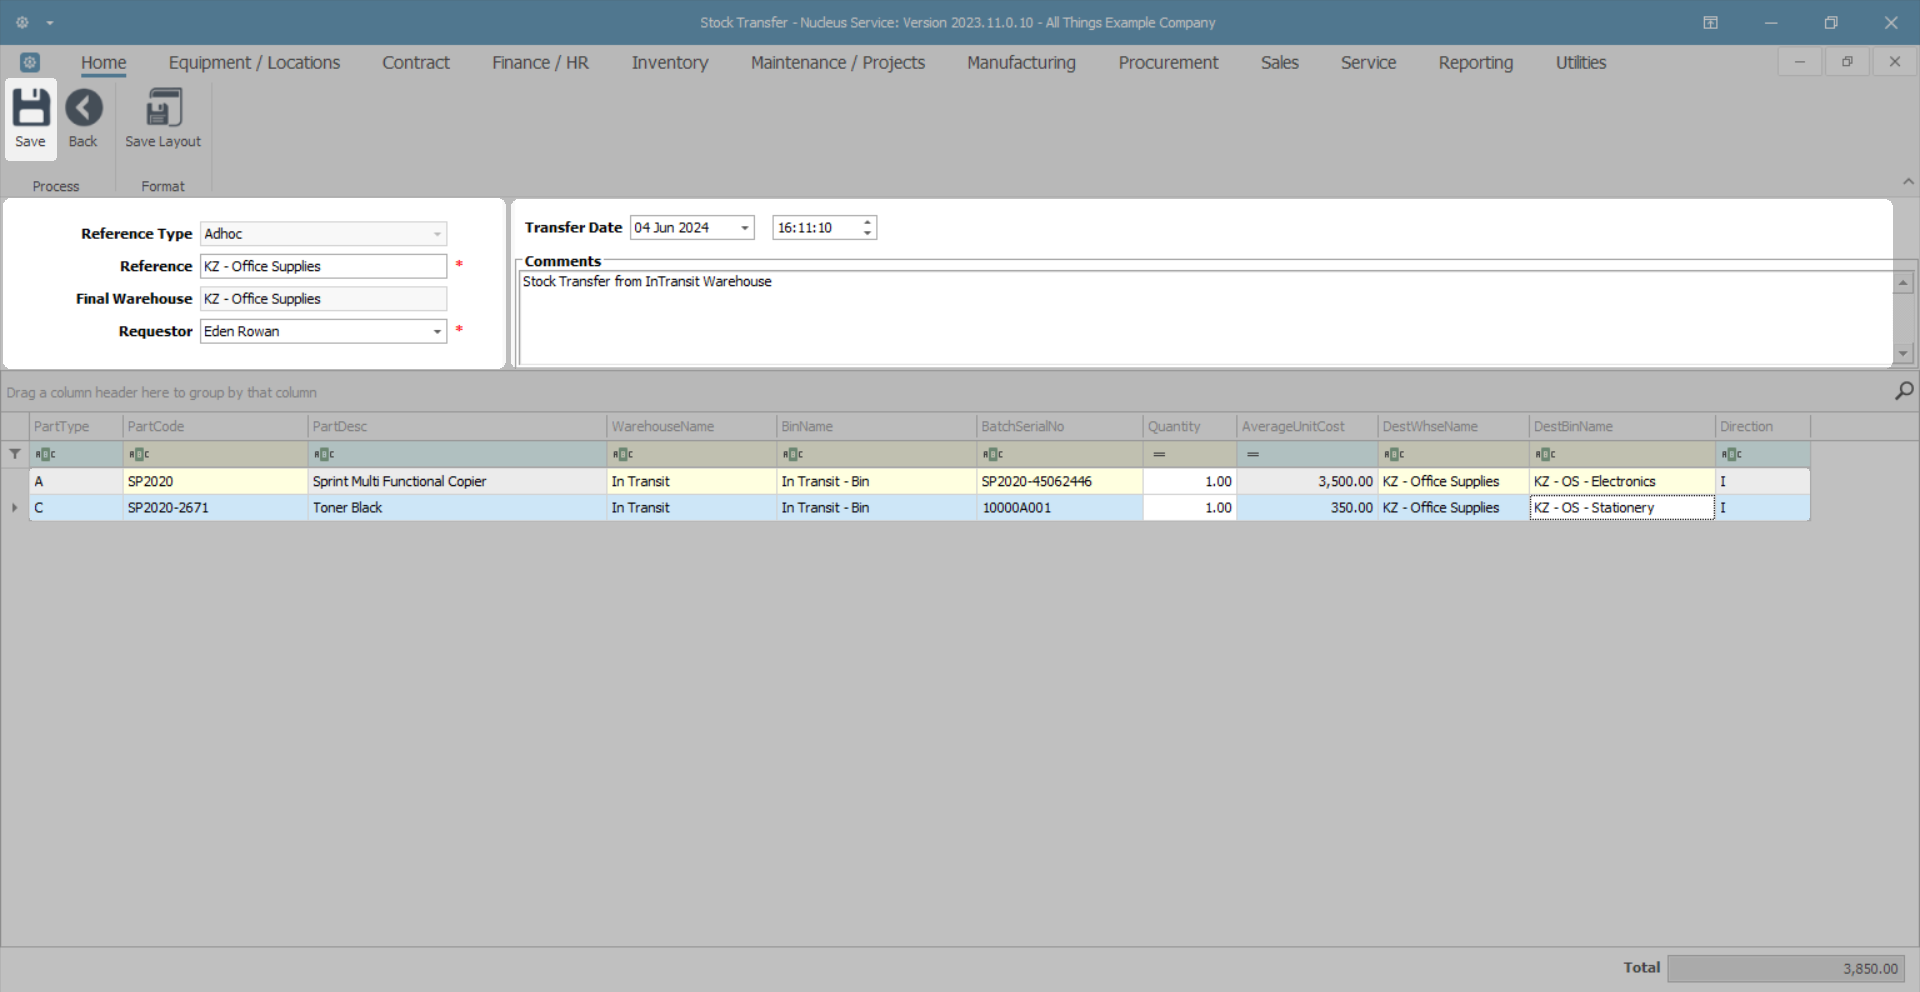The image size is (1920, 992).
Task: Go back using the Back button
Action: pos(83,119)
